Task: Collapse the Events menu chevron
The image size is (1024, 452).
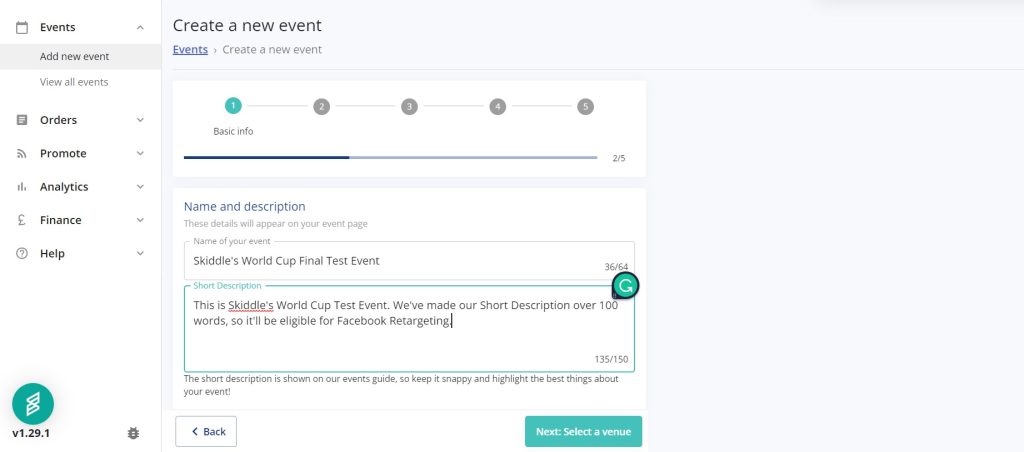Action: click(140, 27)
